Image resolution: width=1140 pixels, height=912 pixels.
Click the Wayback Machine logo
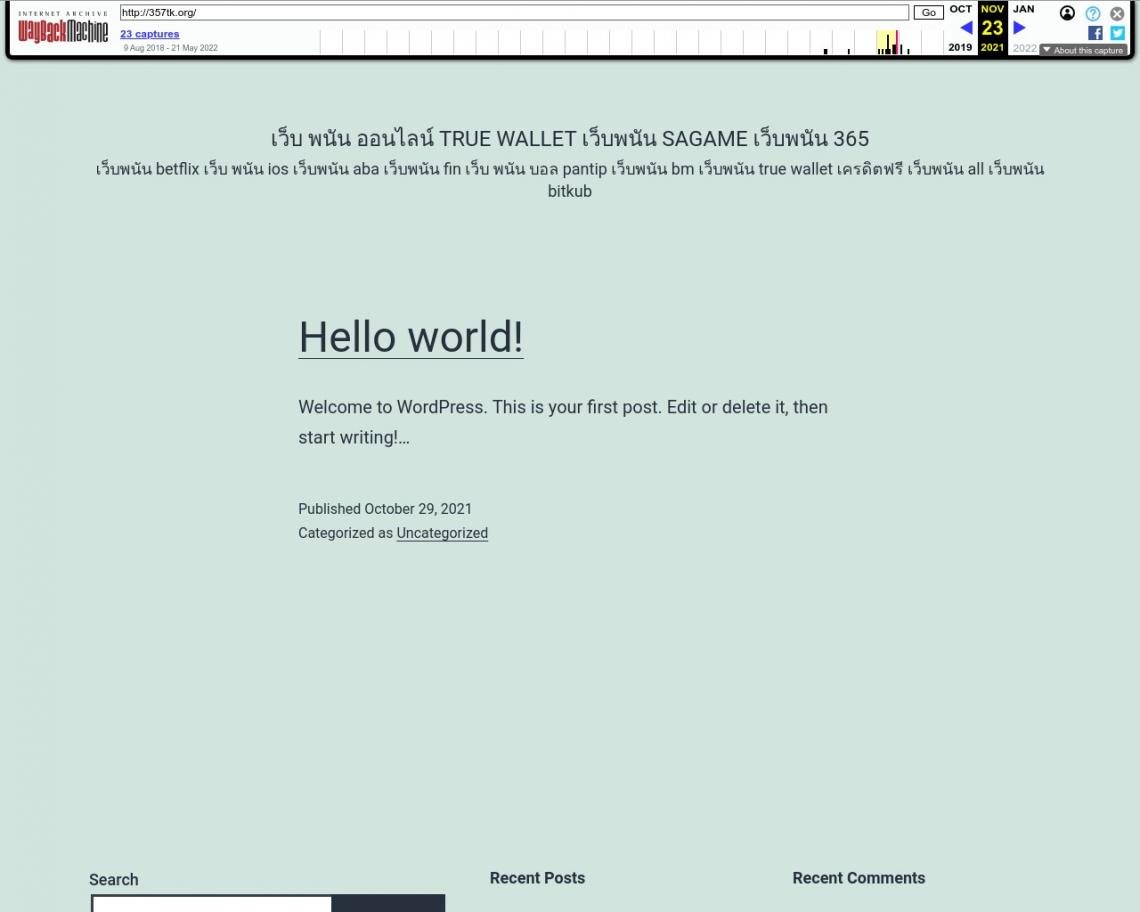(x=63, y=31)
